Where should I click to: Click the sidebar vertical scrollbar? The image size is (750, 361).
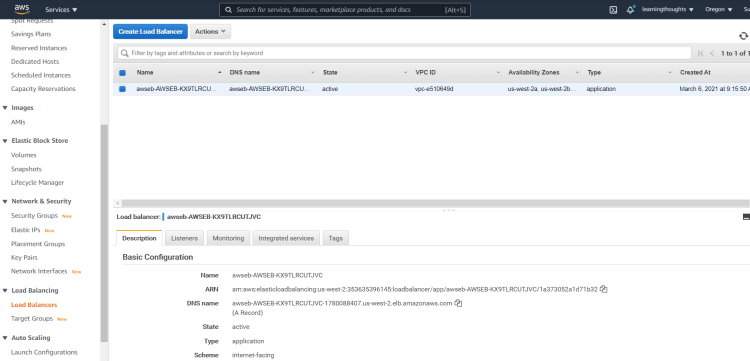pos(104,234)
